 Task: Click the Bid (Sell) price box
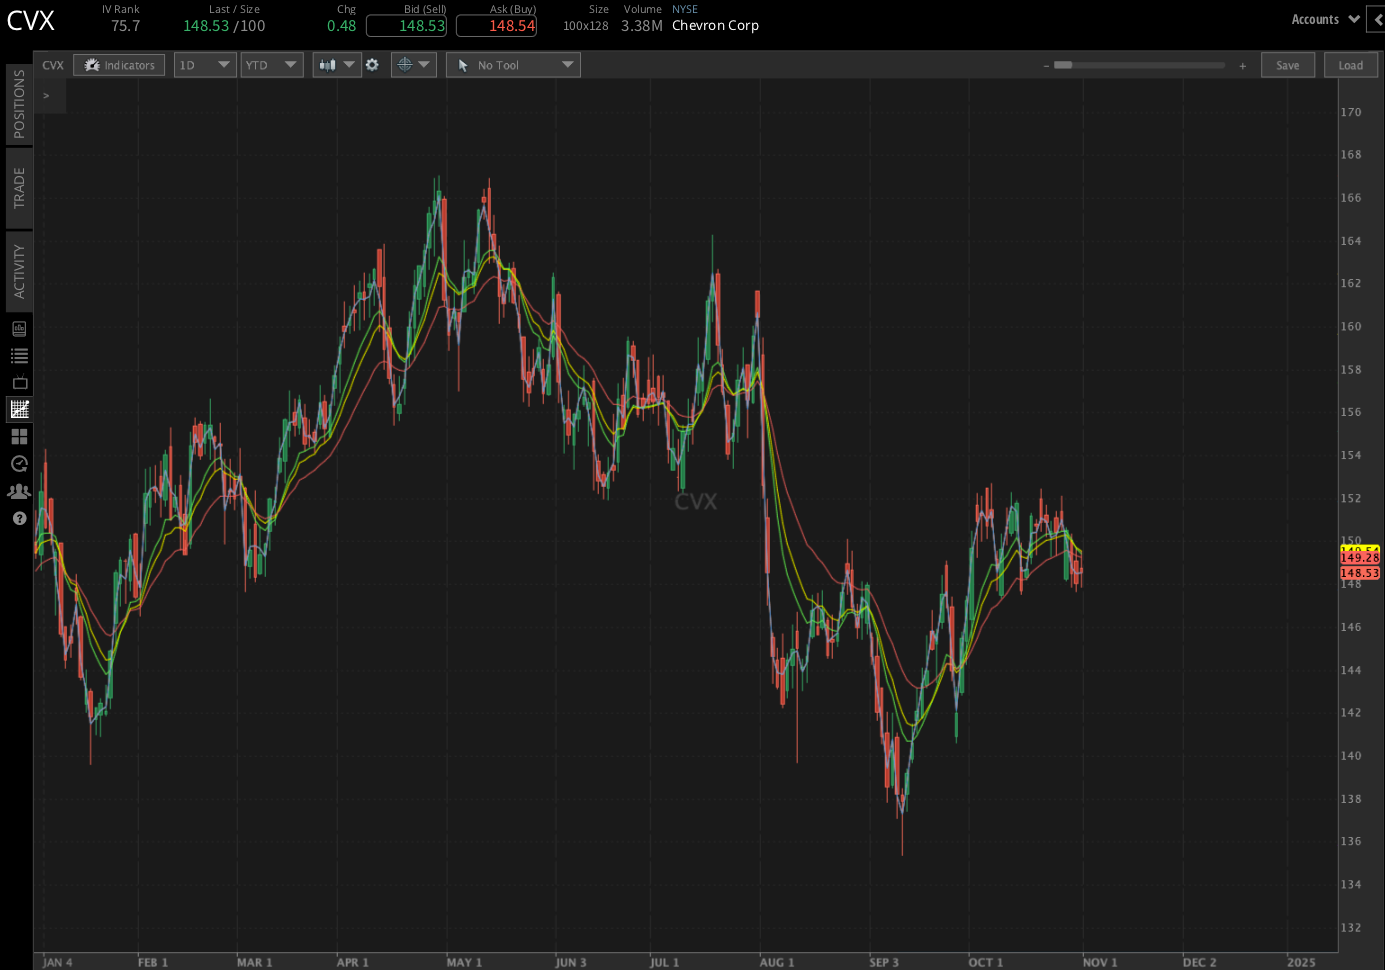tap(406, 26)
